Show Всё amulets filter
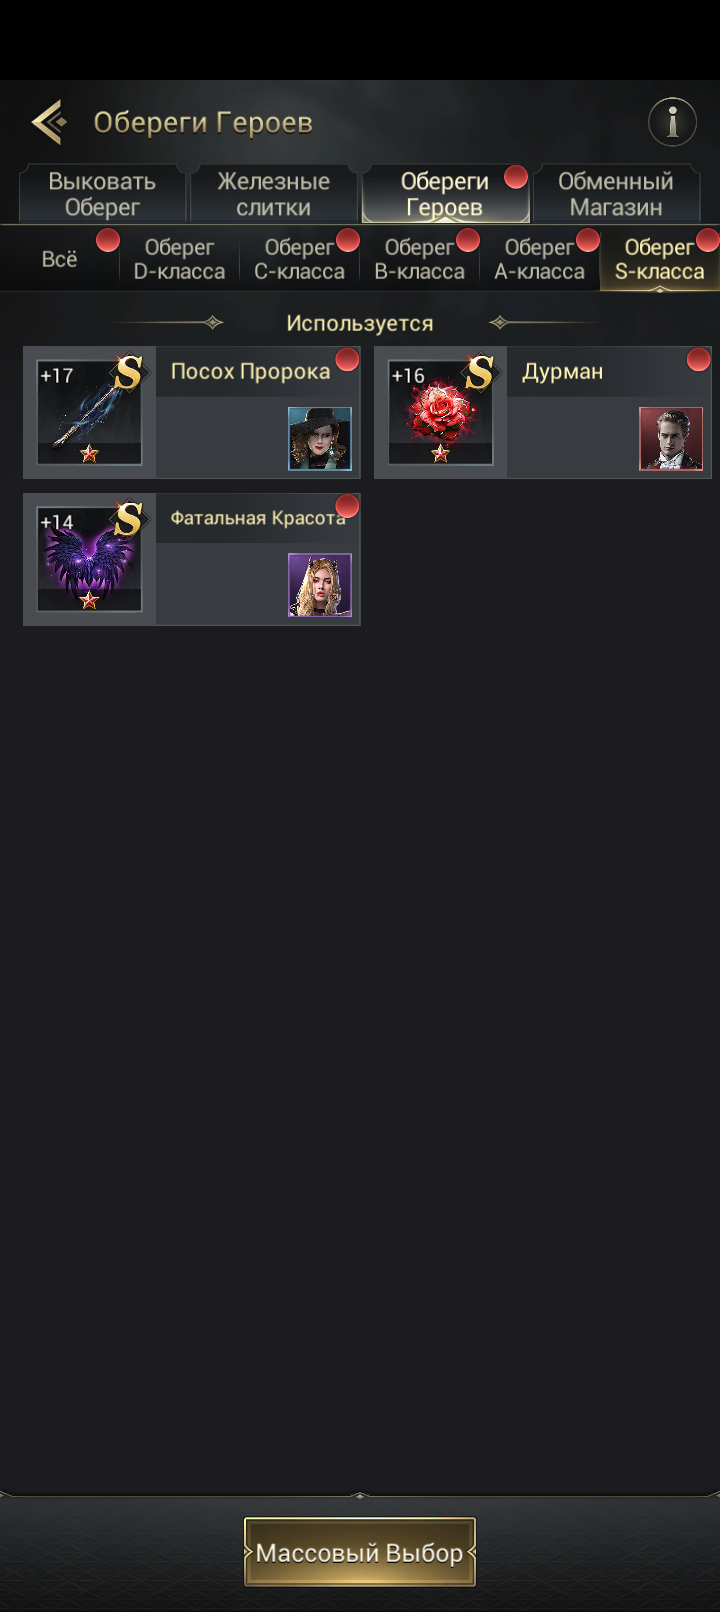This screenshot has height=1612, width=720. (x=60, y=259)
